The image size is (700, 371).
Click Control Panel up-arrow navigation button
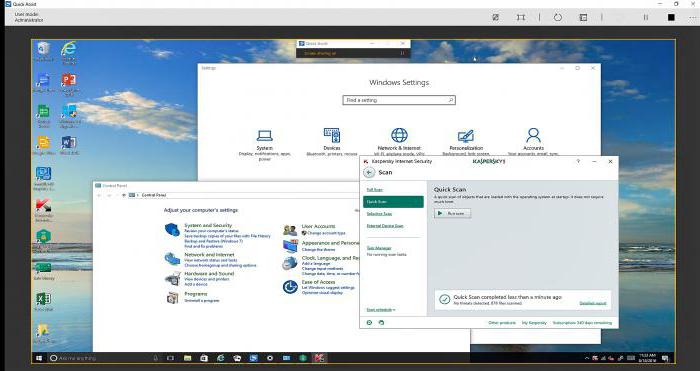[x=124, y=195]
